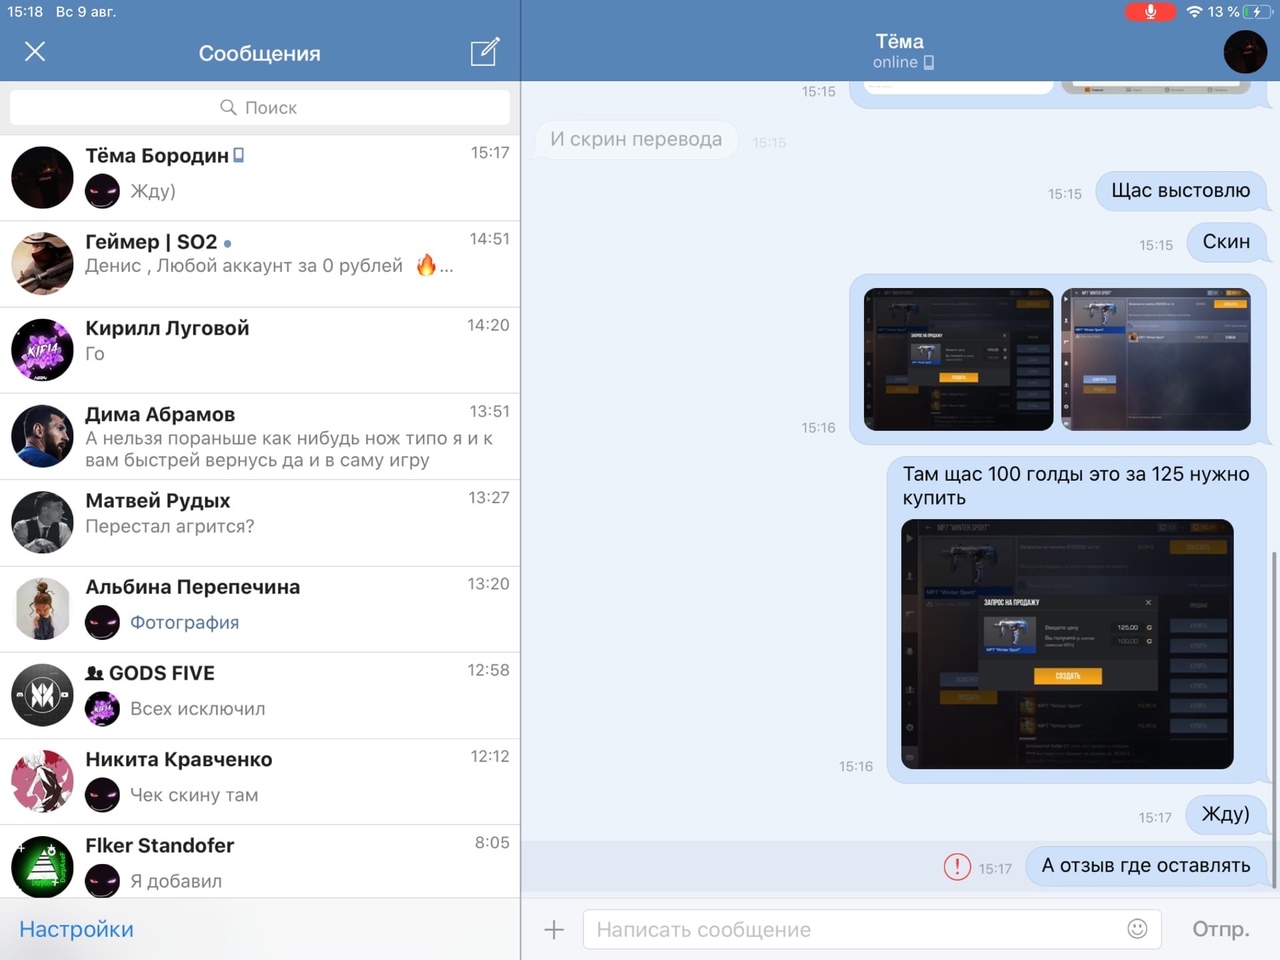Click the Поиск search field
1280x960 pixels.
click(x=260, y=107)
